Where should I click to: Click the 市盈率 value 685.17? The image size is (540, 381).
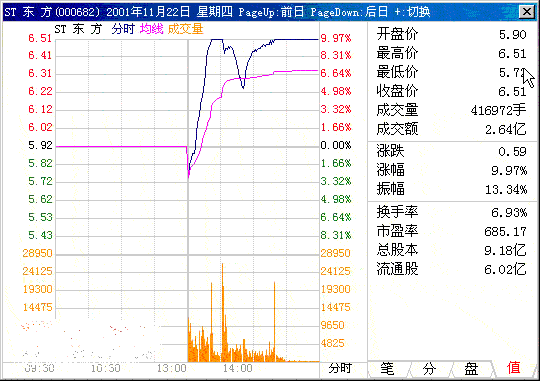point(505,232)
